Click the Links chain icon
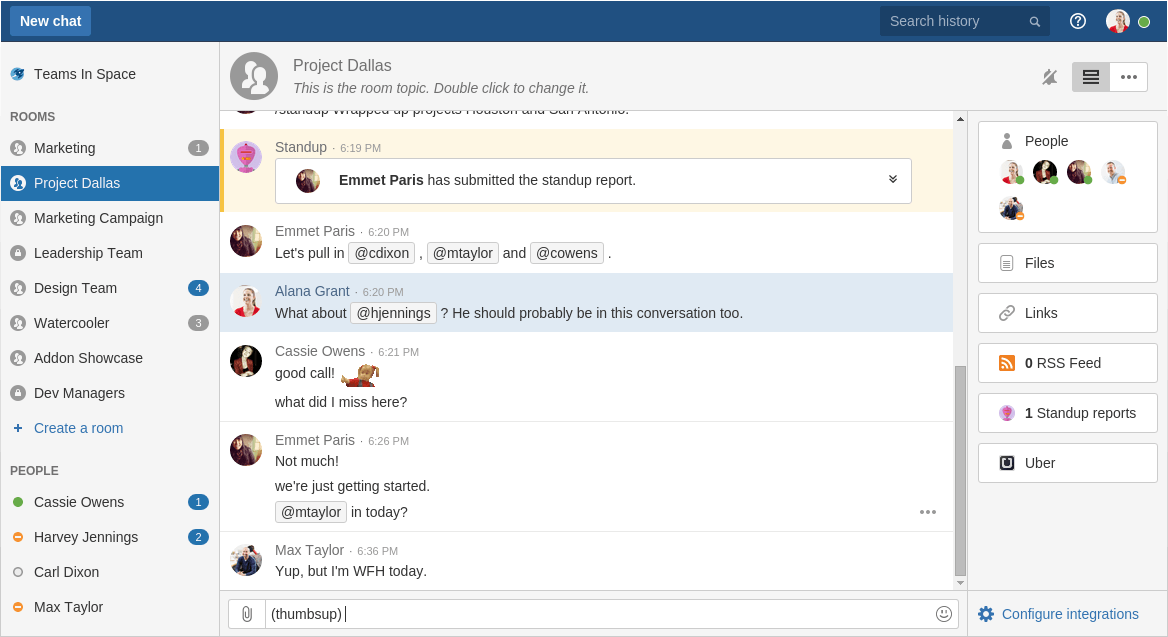1168x637 pixels. [x=1007, y=313]
